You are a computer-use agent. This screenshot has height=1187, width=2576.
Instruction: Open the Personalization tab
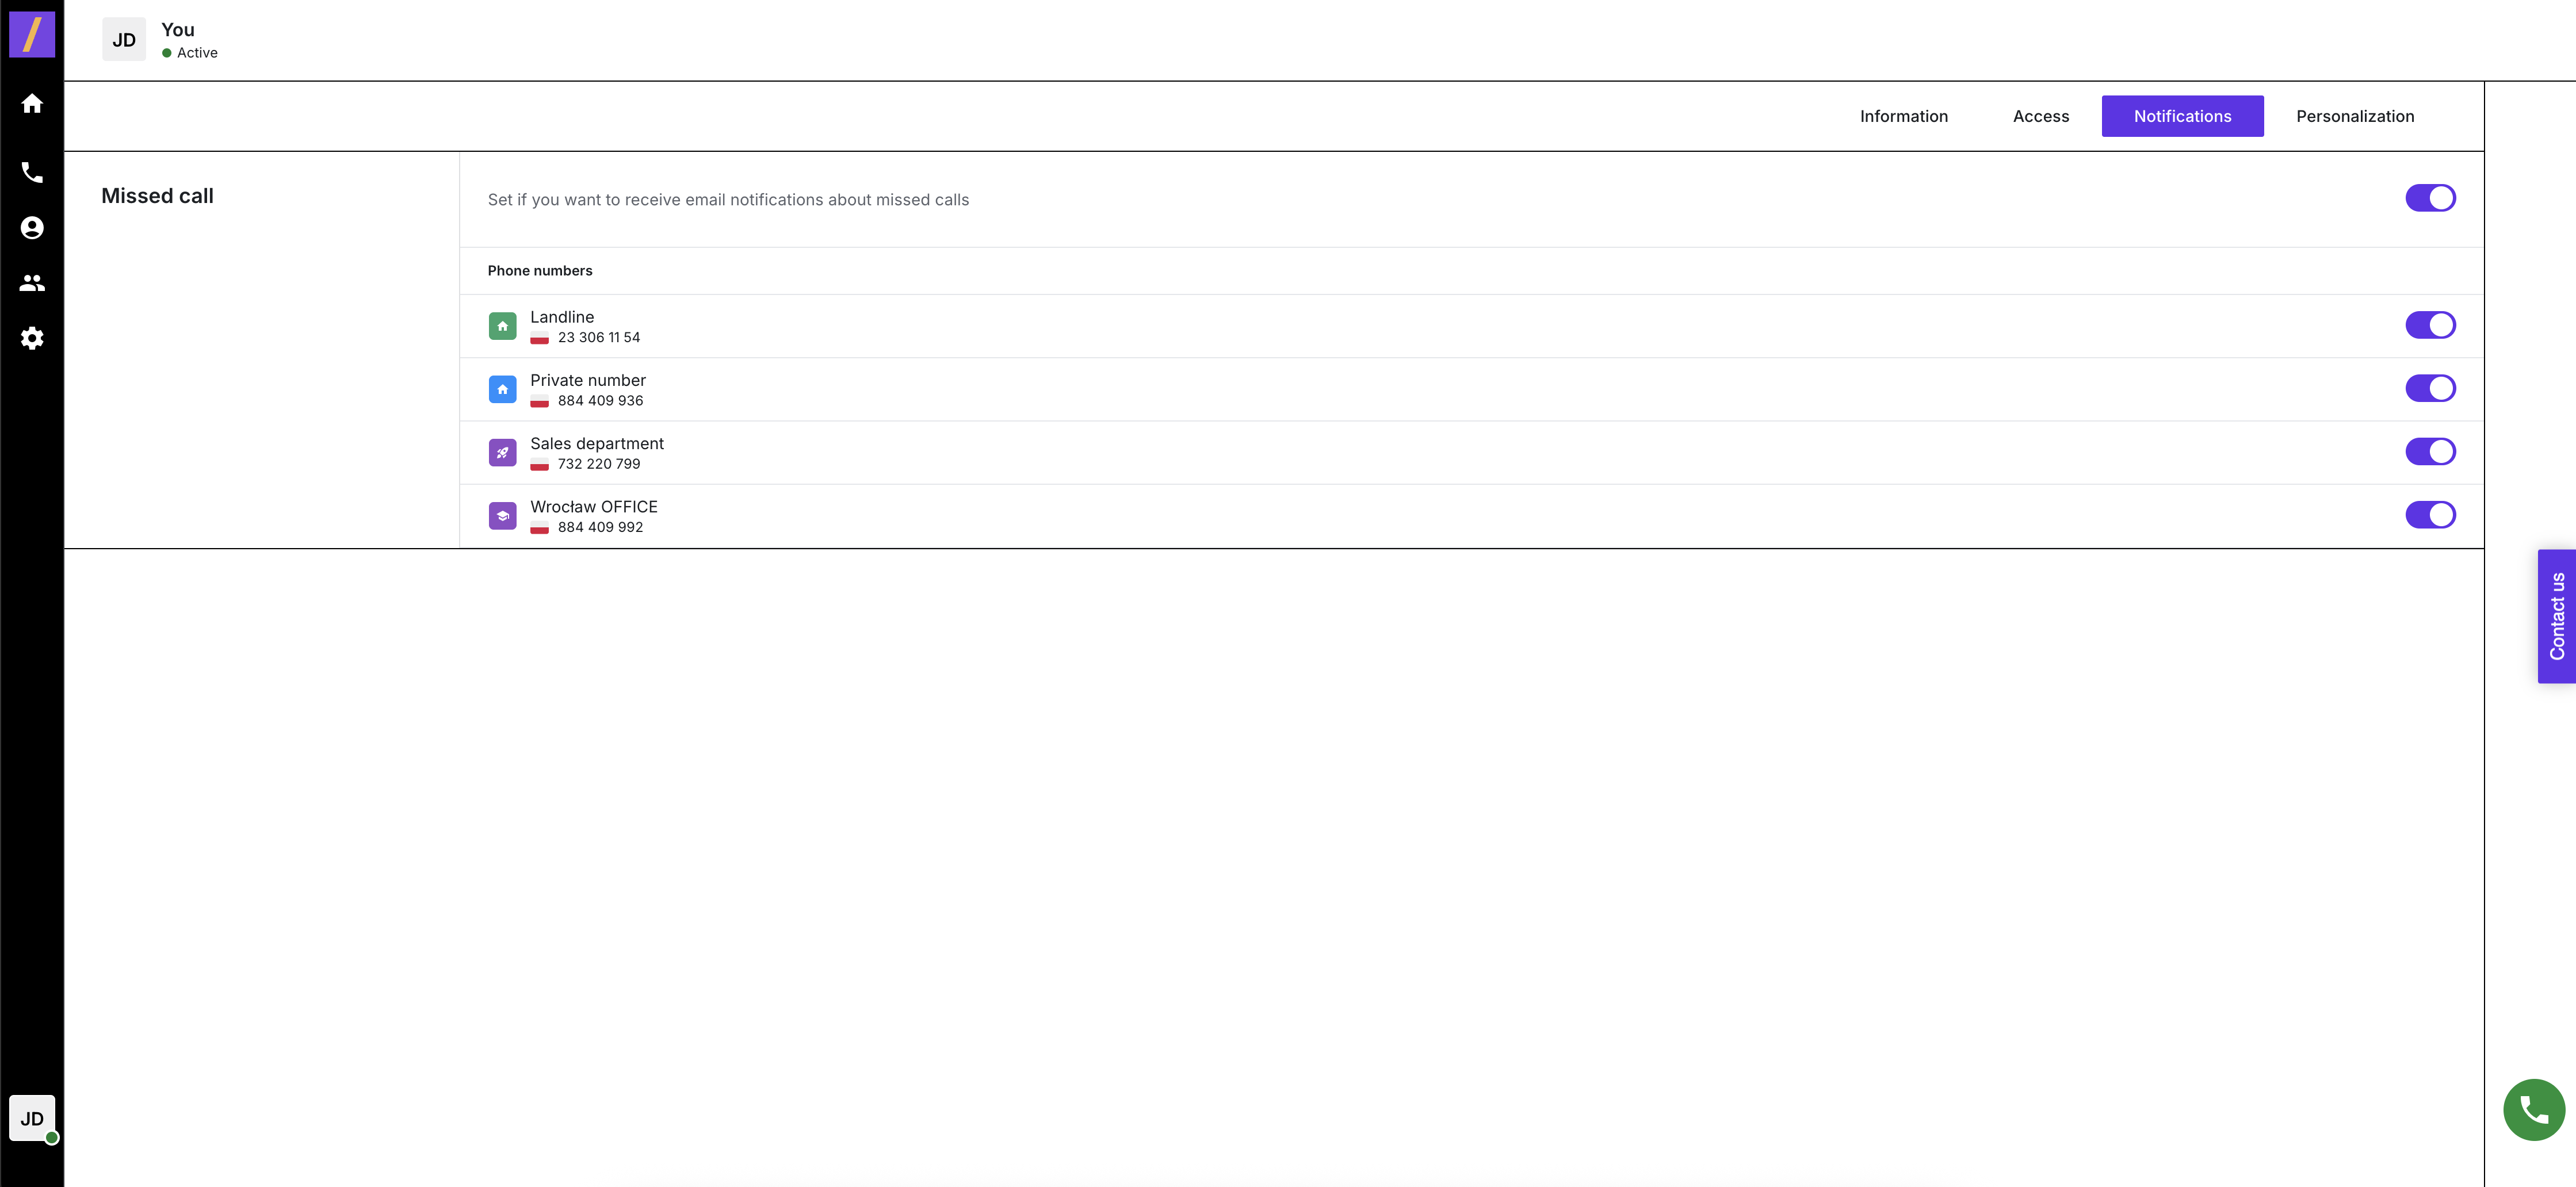click(2354, 116)
